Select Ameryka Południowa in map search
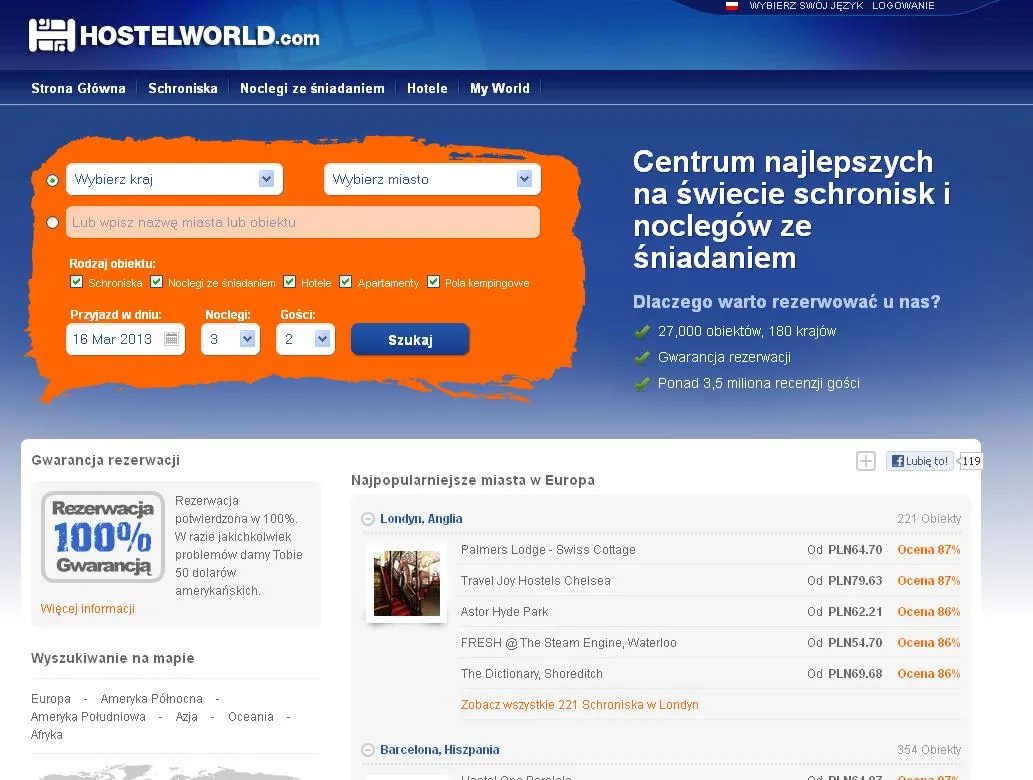1033x780 pixels. click(88, 717)
